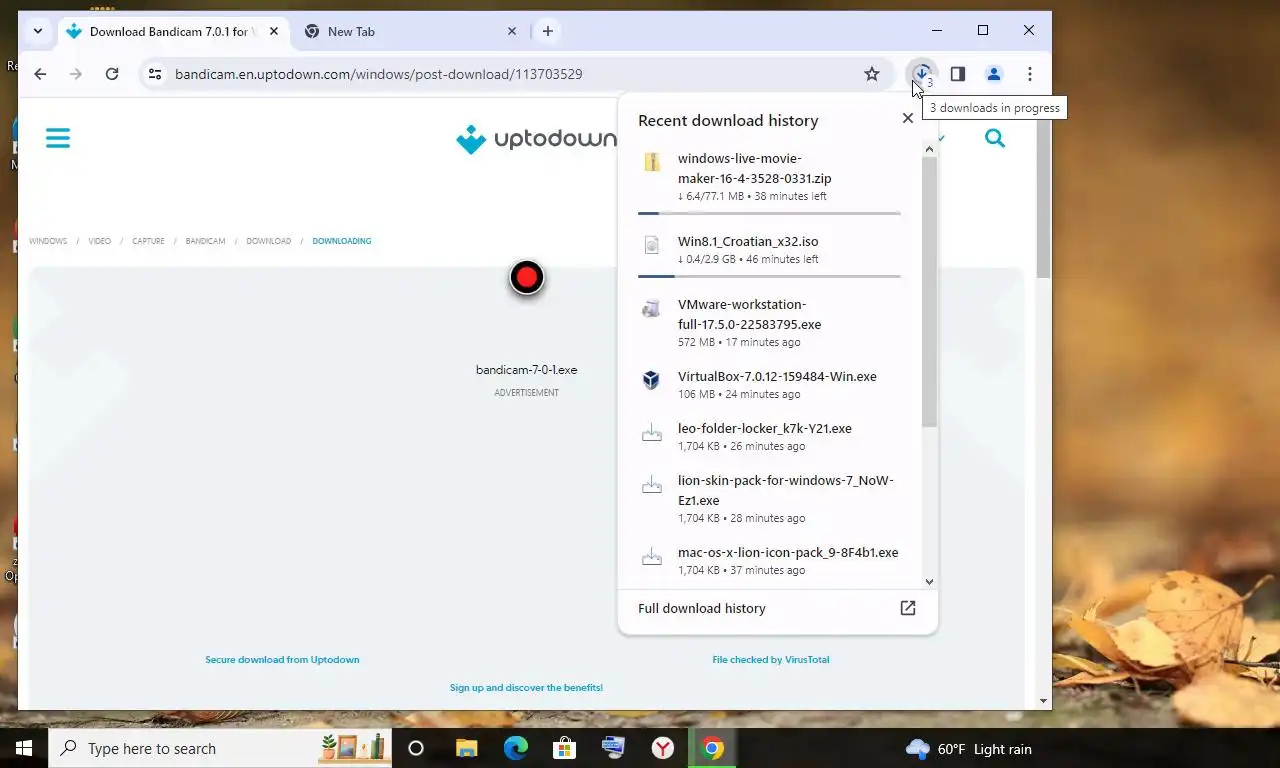Open the Uptodown search magnifier
The width and height of the screenshot is (1280, 768).
(x=995, y=138)
